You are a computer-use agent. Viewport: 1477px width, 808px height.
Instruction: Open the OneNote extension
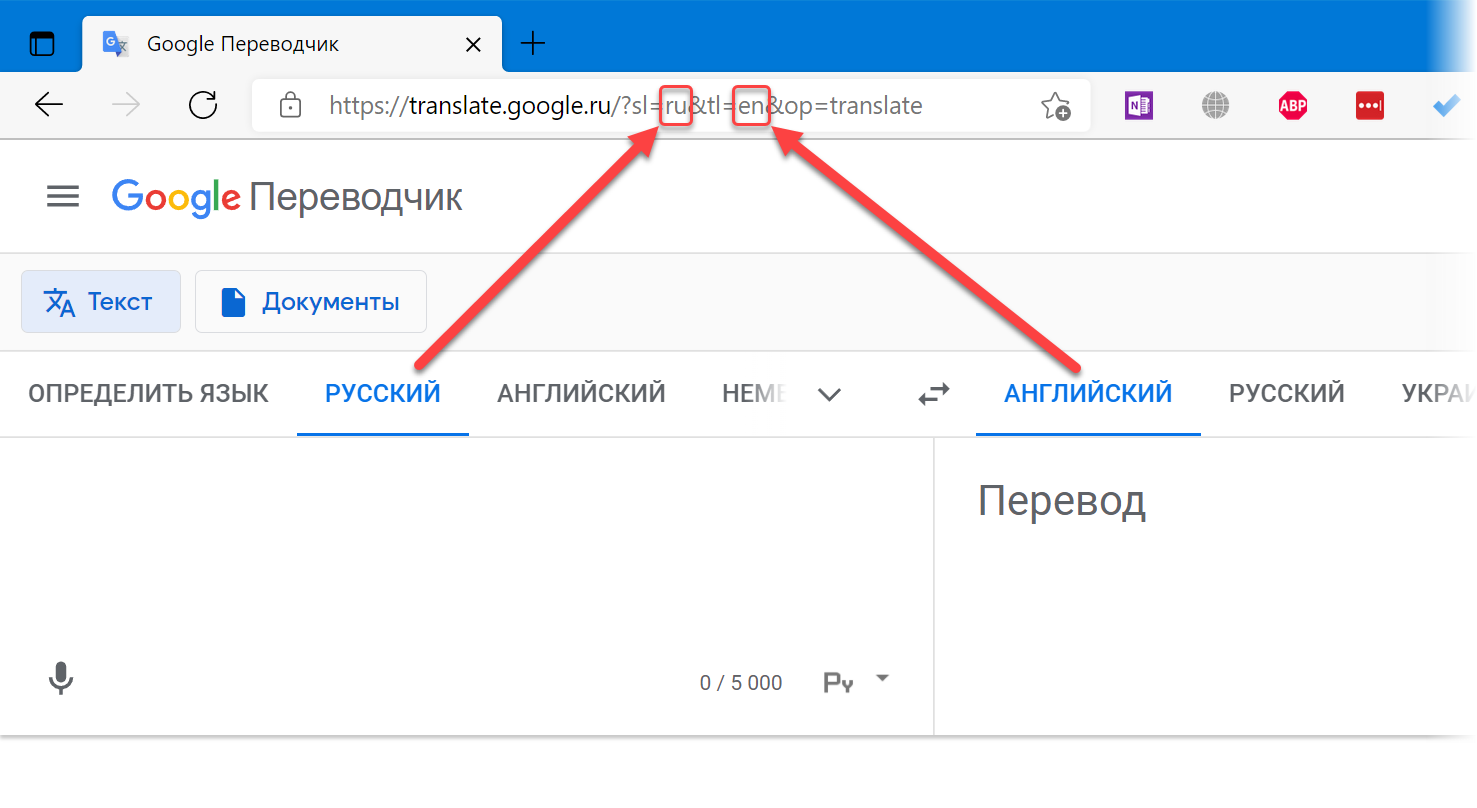(x=1139, y=105)
